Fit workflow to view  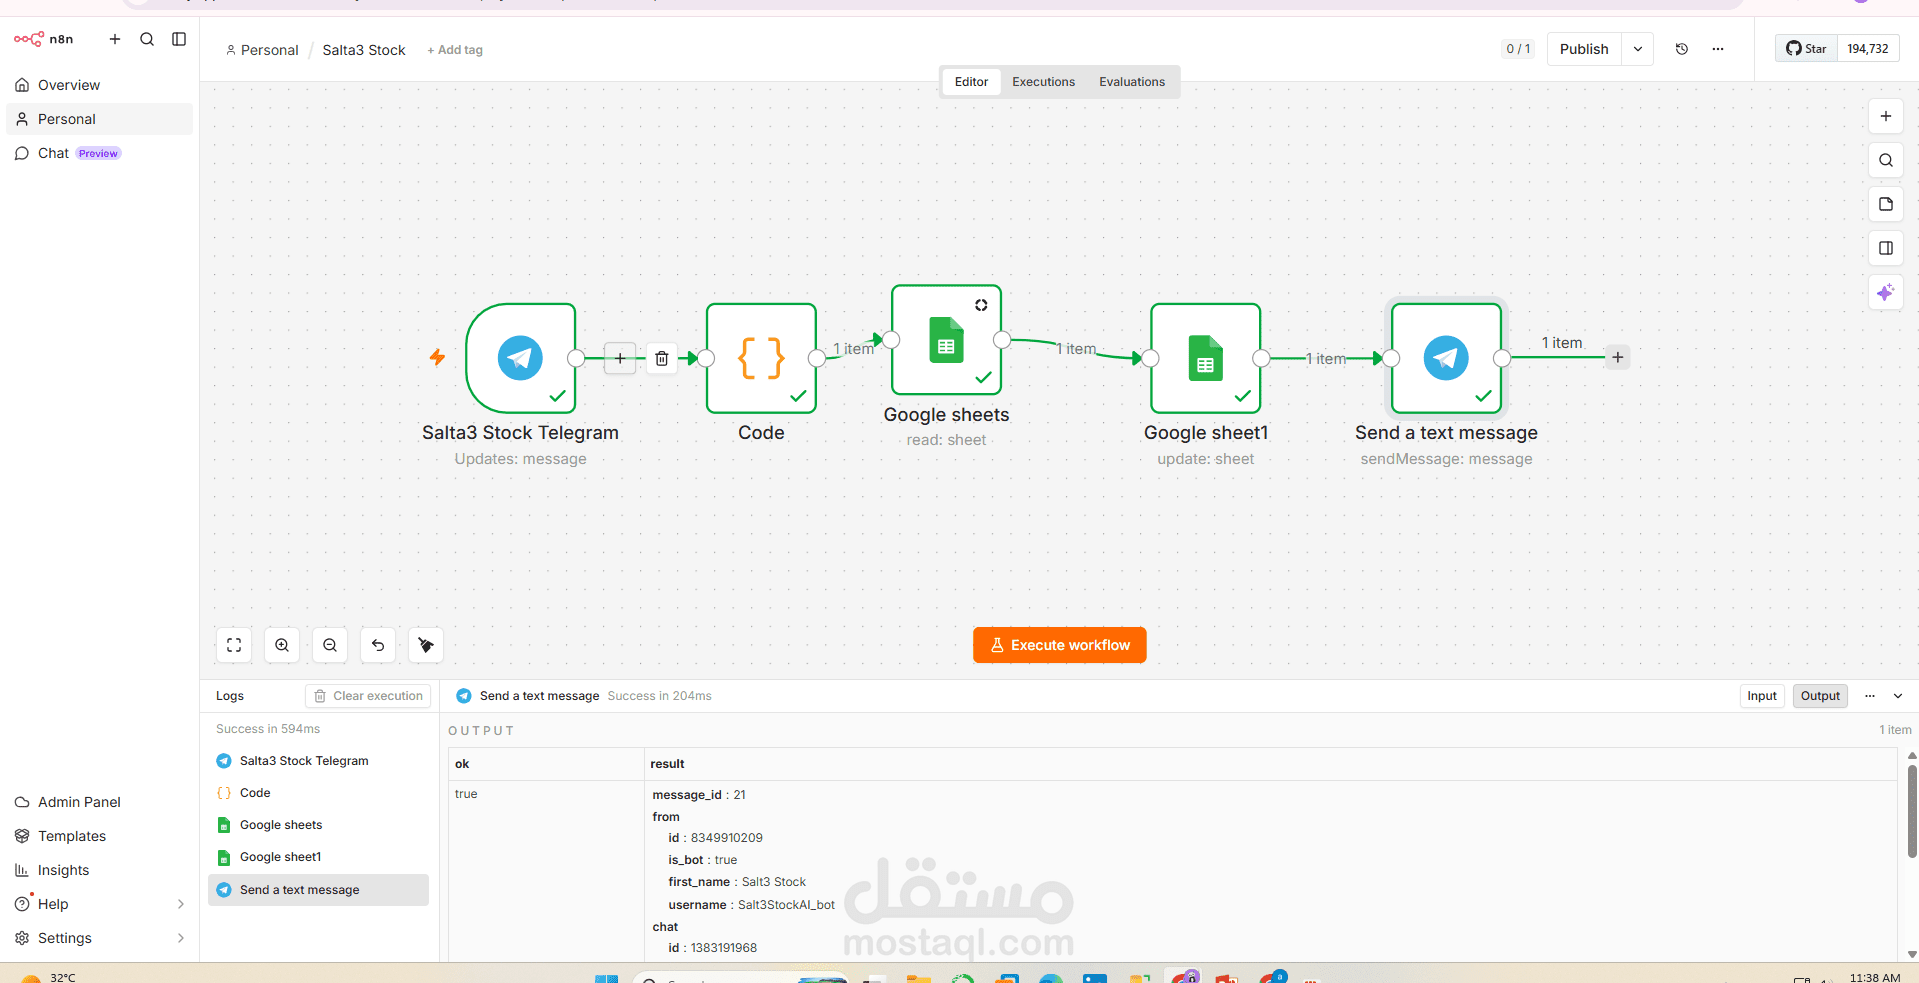(x=234, y=645)
